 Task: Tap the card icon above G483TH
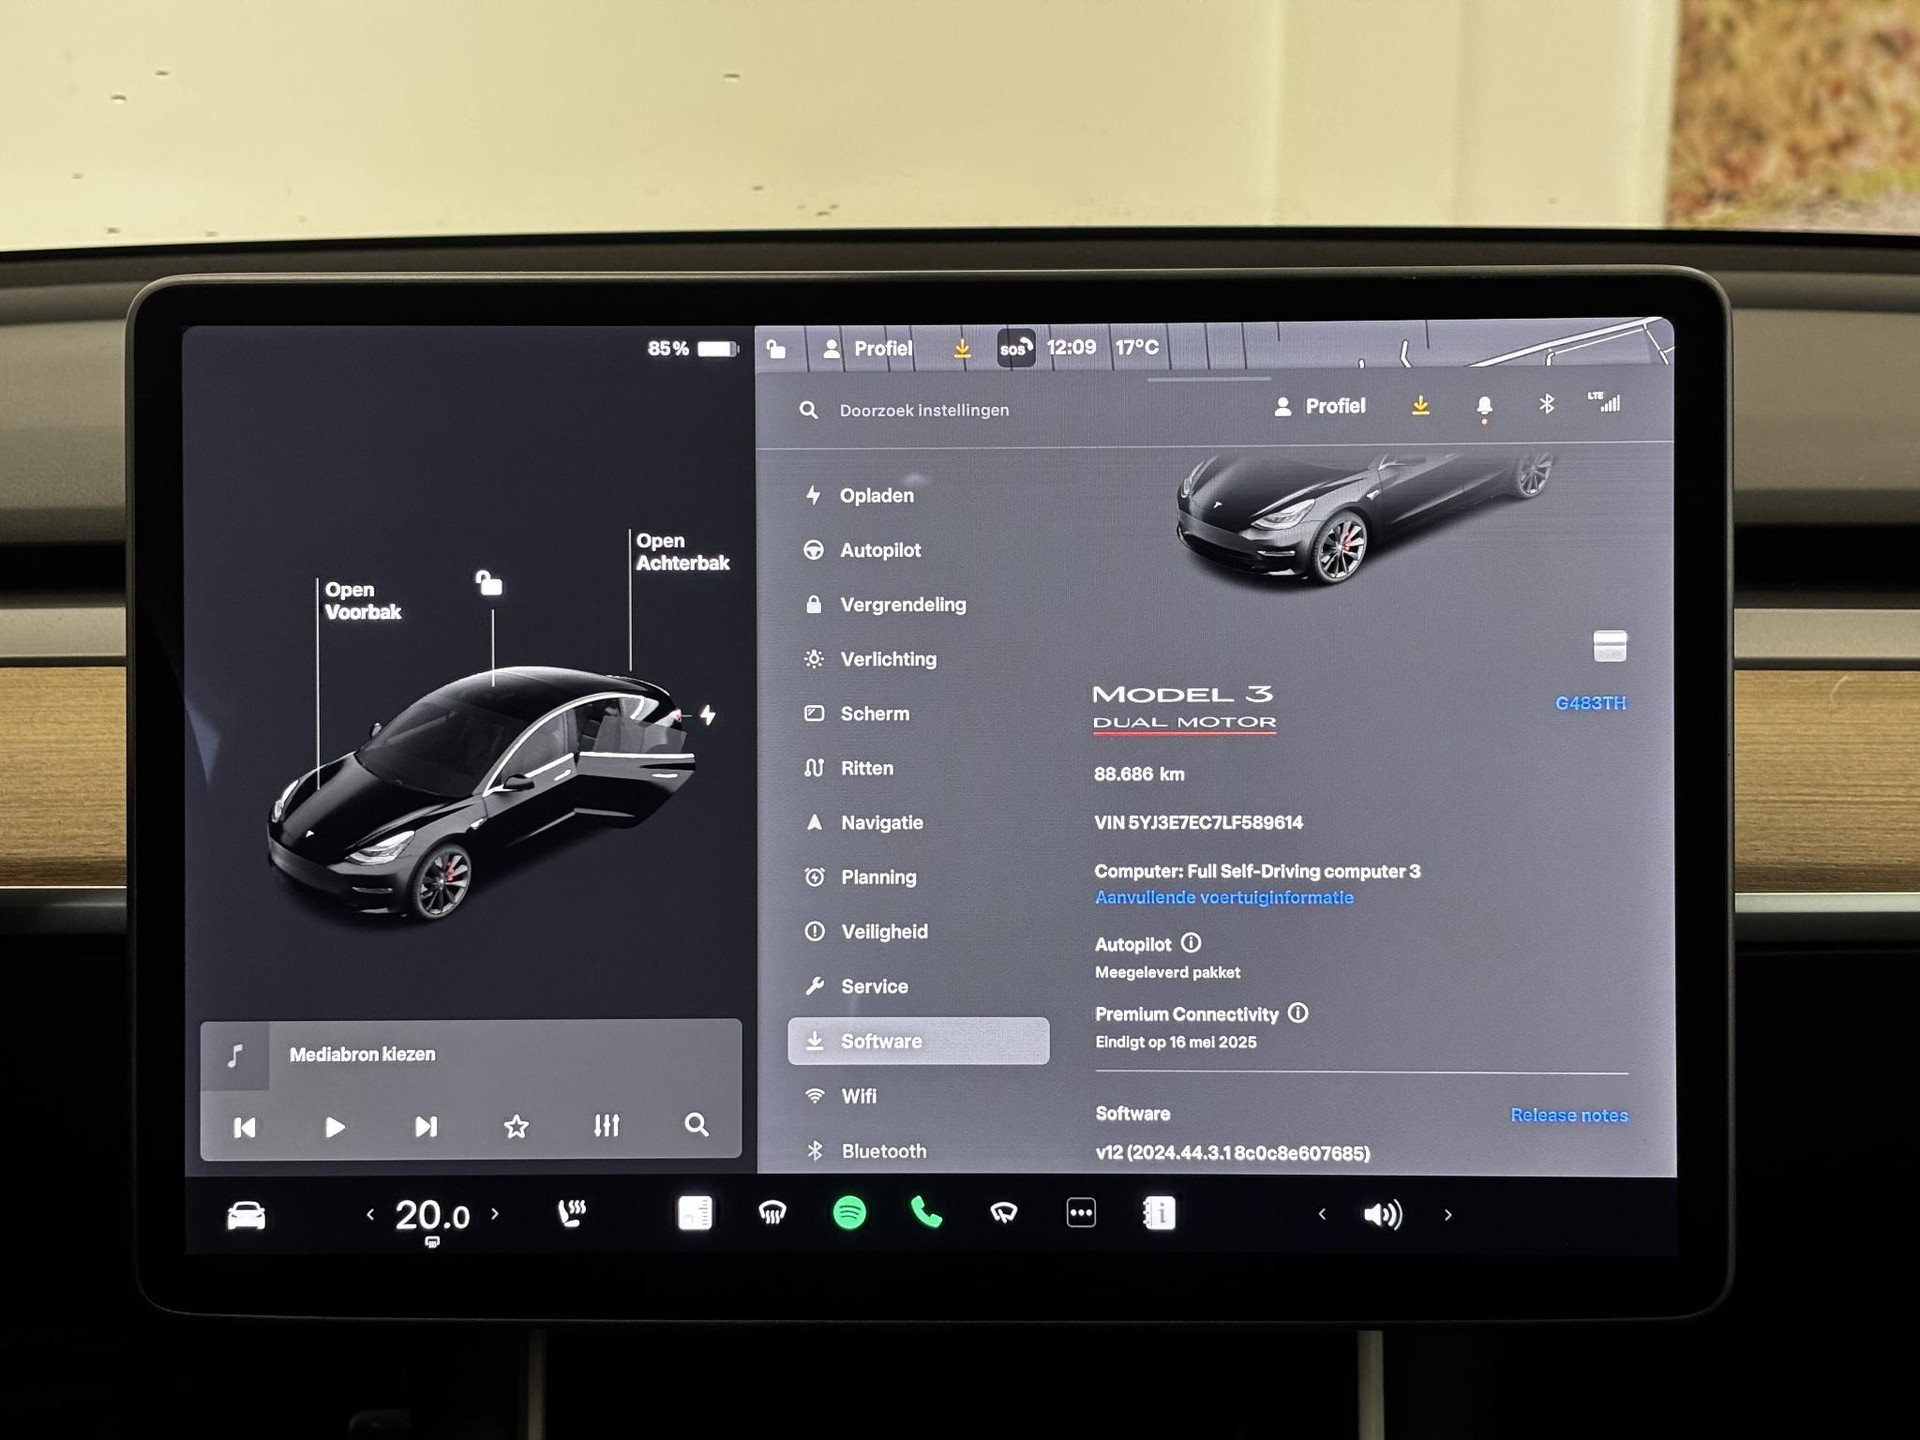click(x=1610, y=646)
